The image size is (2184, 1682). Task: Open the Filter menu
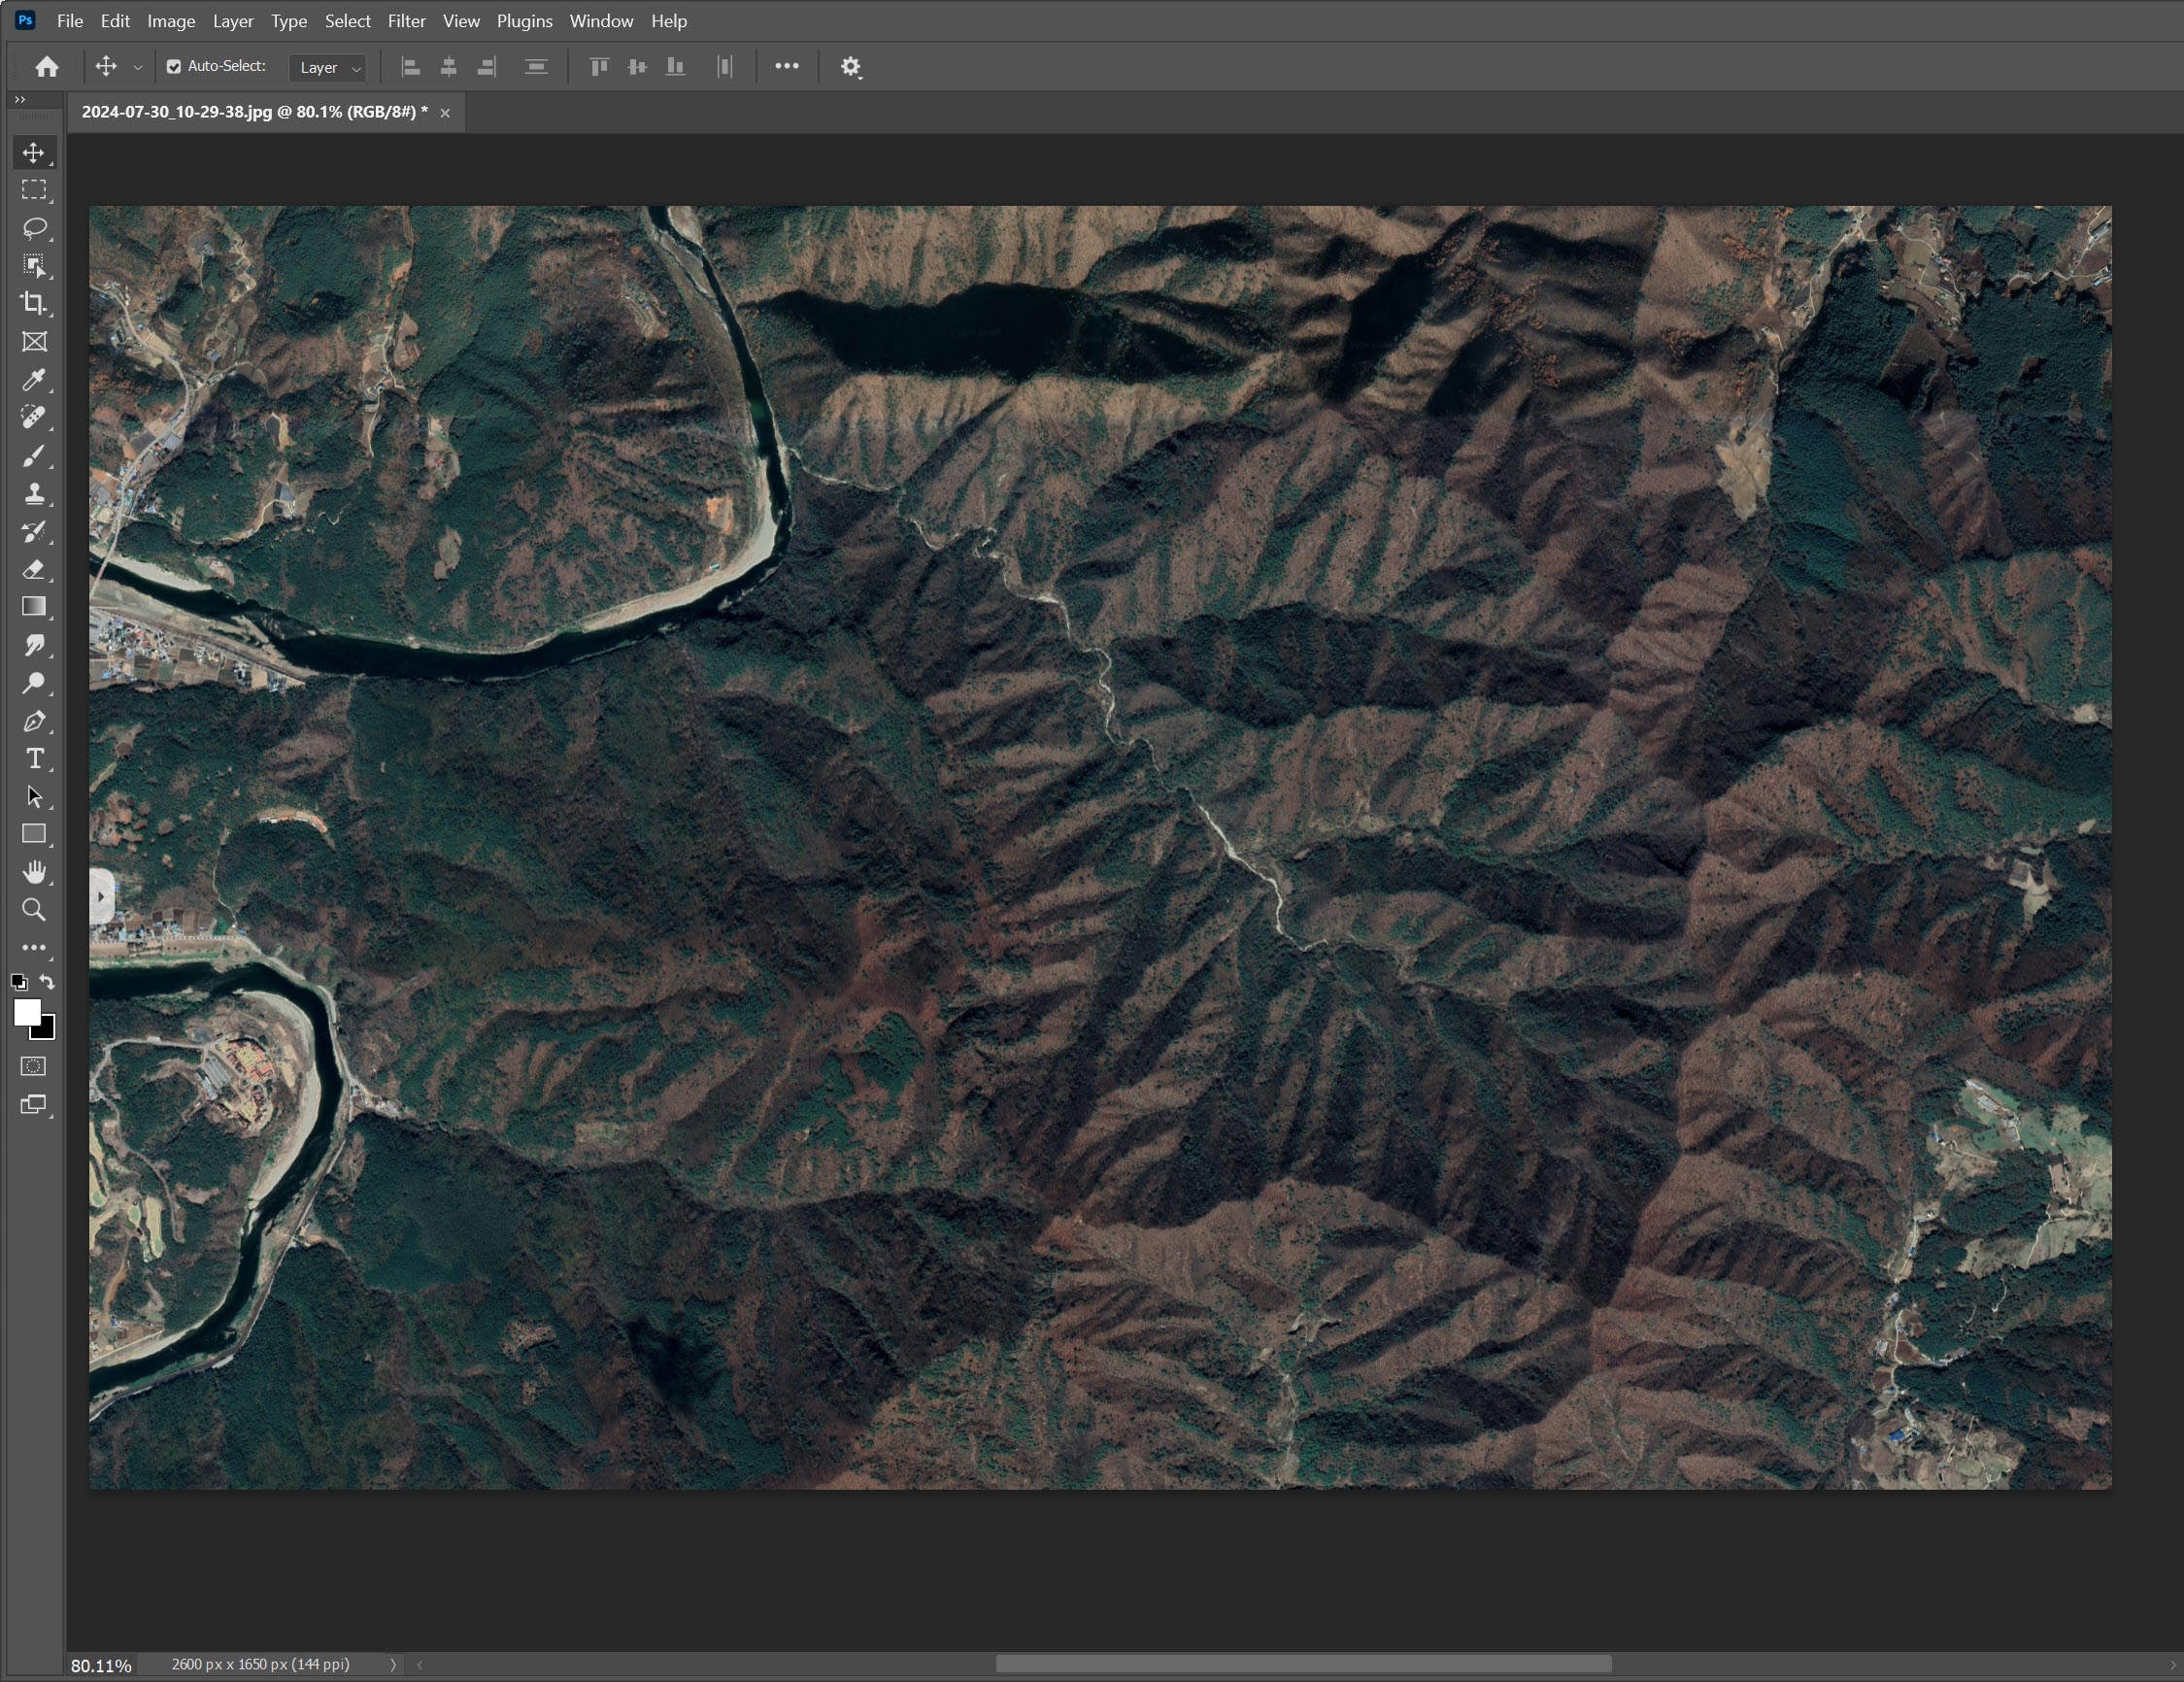tap(406, 21)
